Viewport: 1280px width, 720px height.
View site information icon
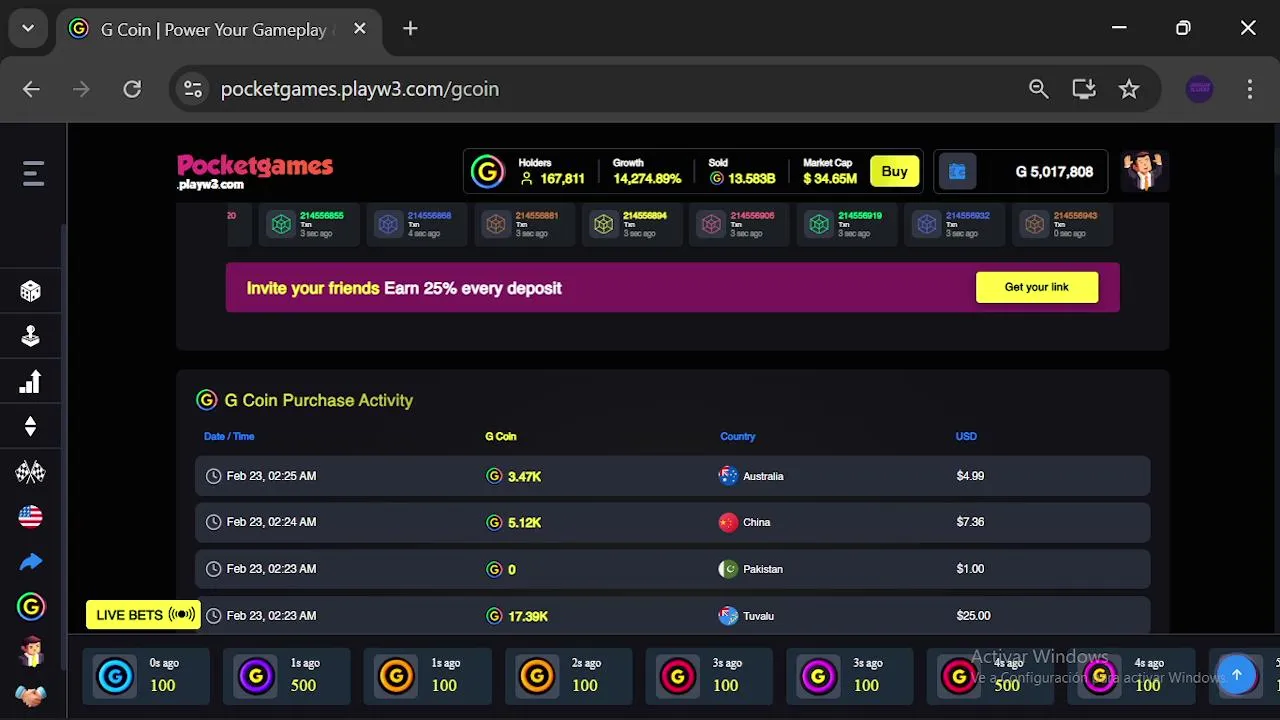[x=193, y=89]
